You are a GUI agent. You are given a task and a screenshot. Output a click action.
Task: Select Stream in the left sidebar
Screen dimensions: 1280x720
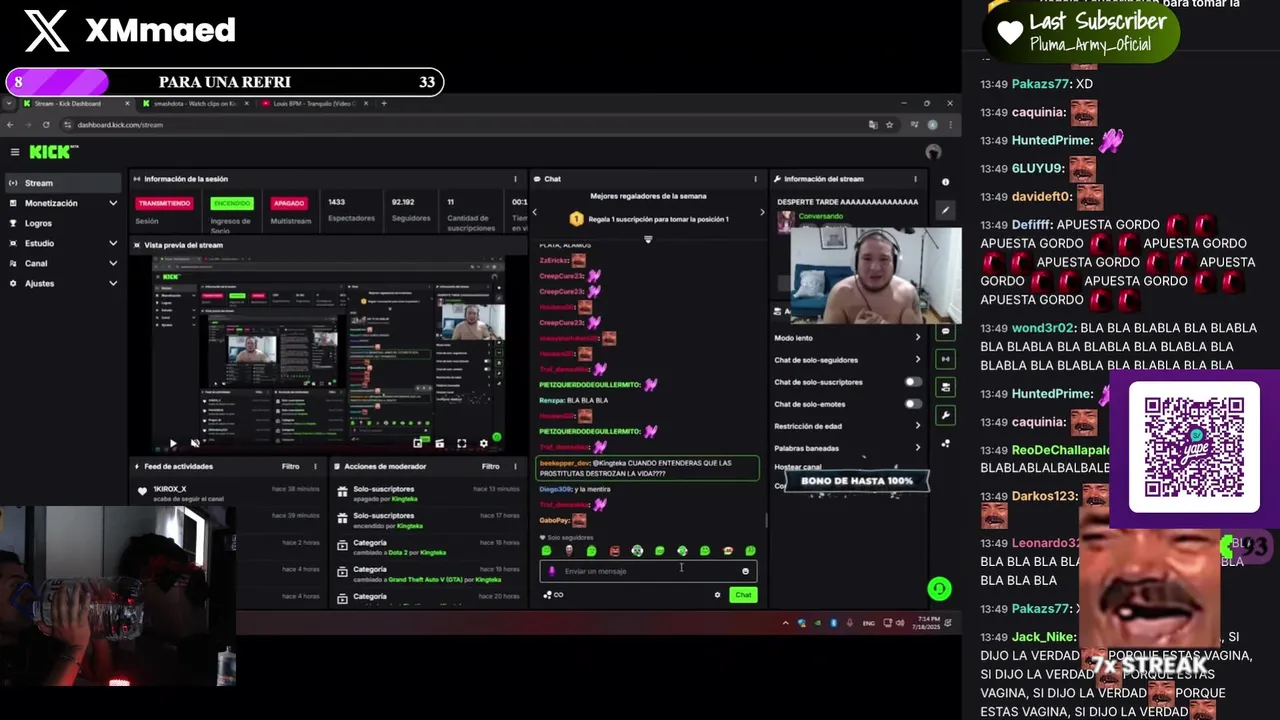[62, 183]
